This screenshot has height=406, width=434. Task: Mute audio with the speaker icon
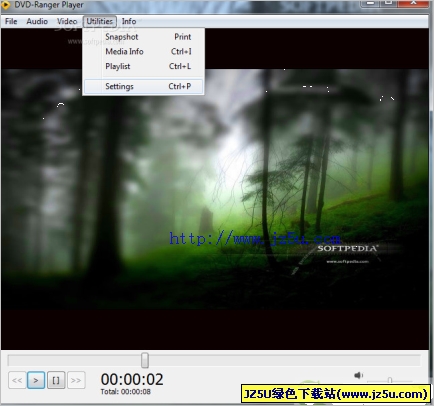[x=358, y=376]
